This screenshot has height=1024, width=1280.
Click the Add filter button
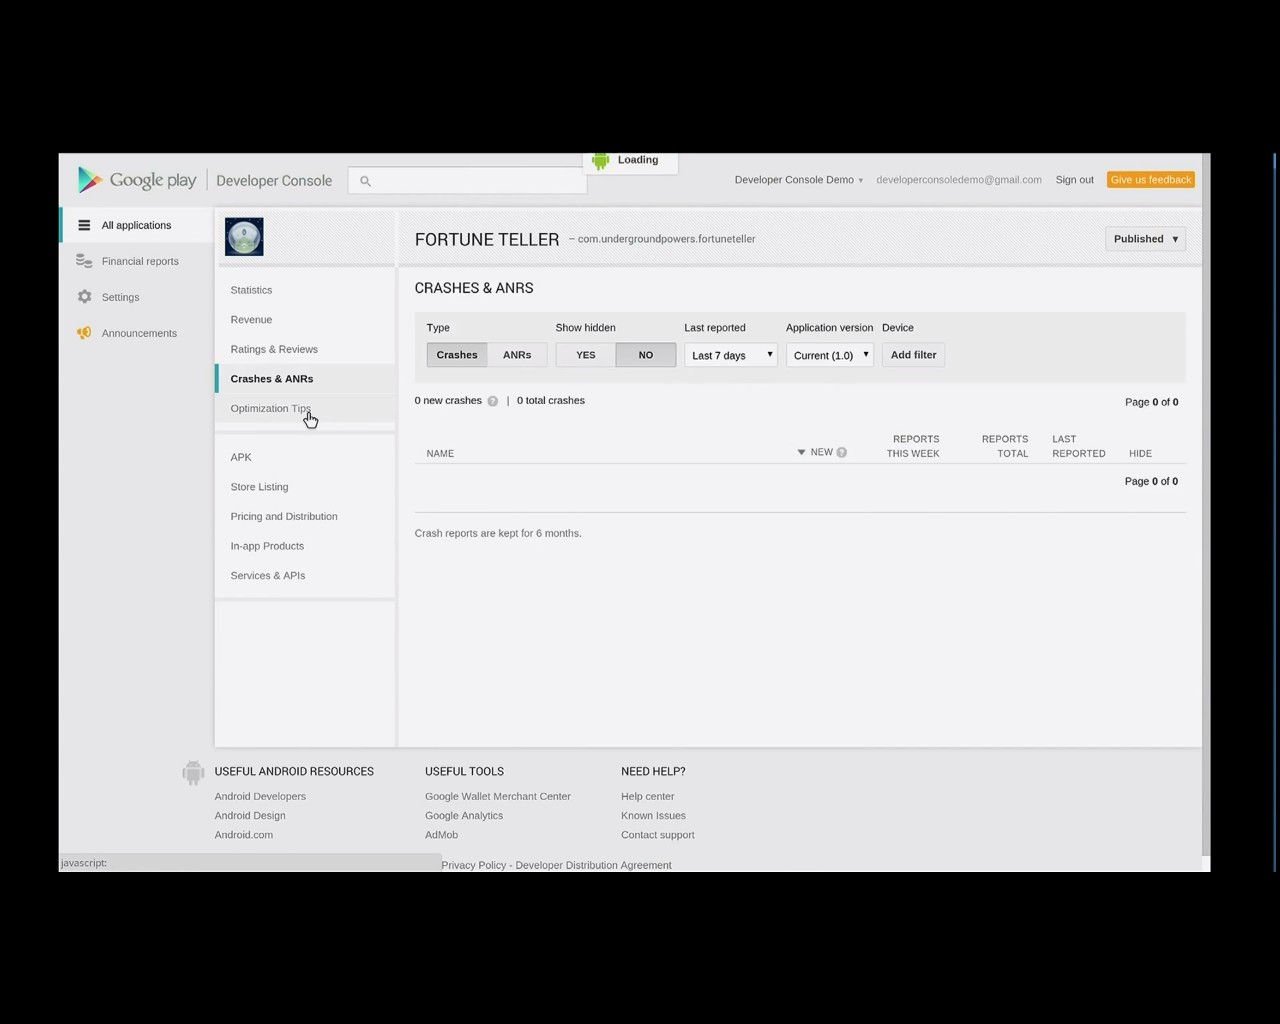[913, 355]
